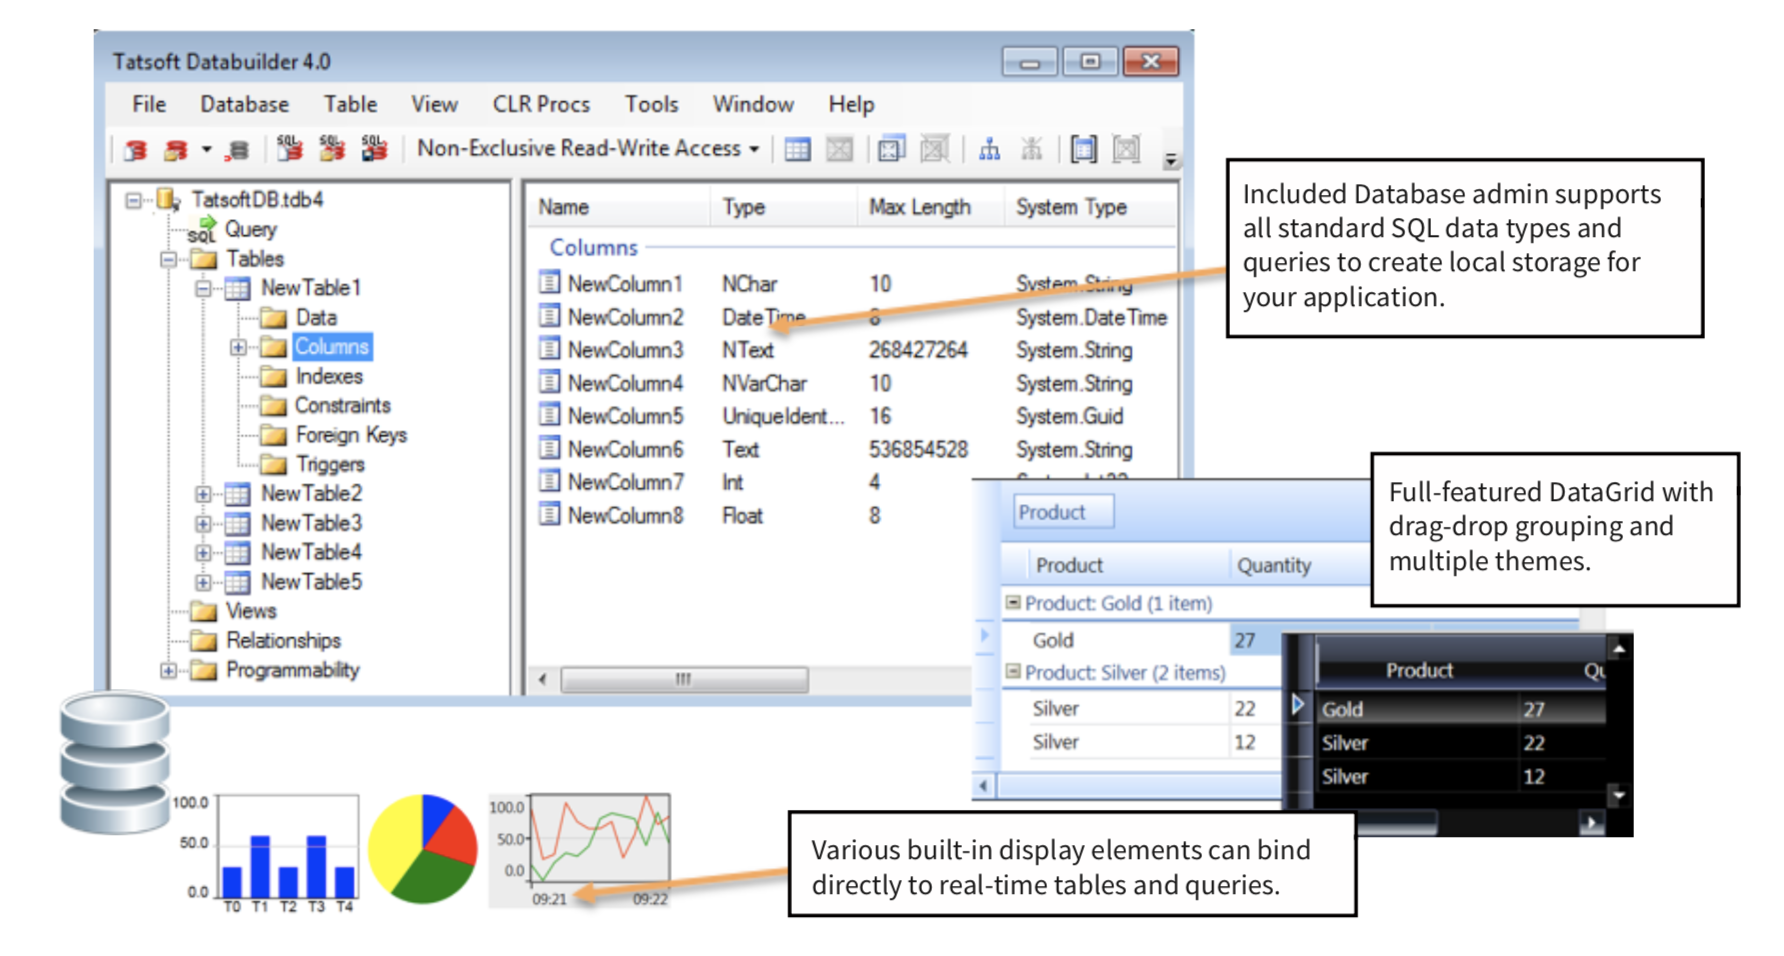Select the Triggers folder
The height and width of the screenshot is (956, 1784).
[x=312, y=465]
